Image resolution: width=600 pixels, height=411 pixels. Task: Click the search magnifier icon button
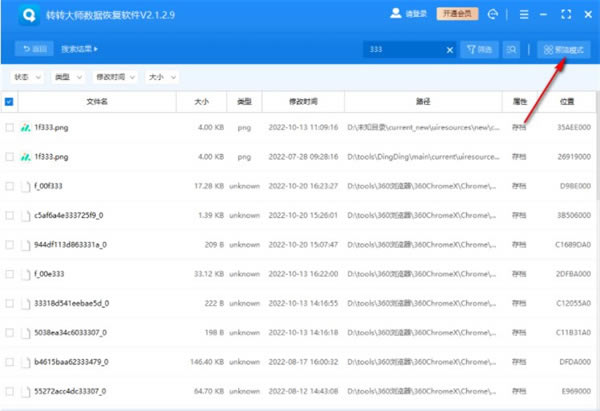pyautogui.click(x=512, y=49)
